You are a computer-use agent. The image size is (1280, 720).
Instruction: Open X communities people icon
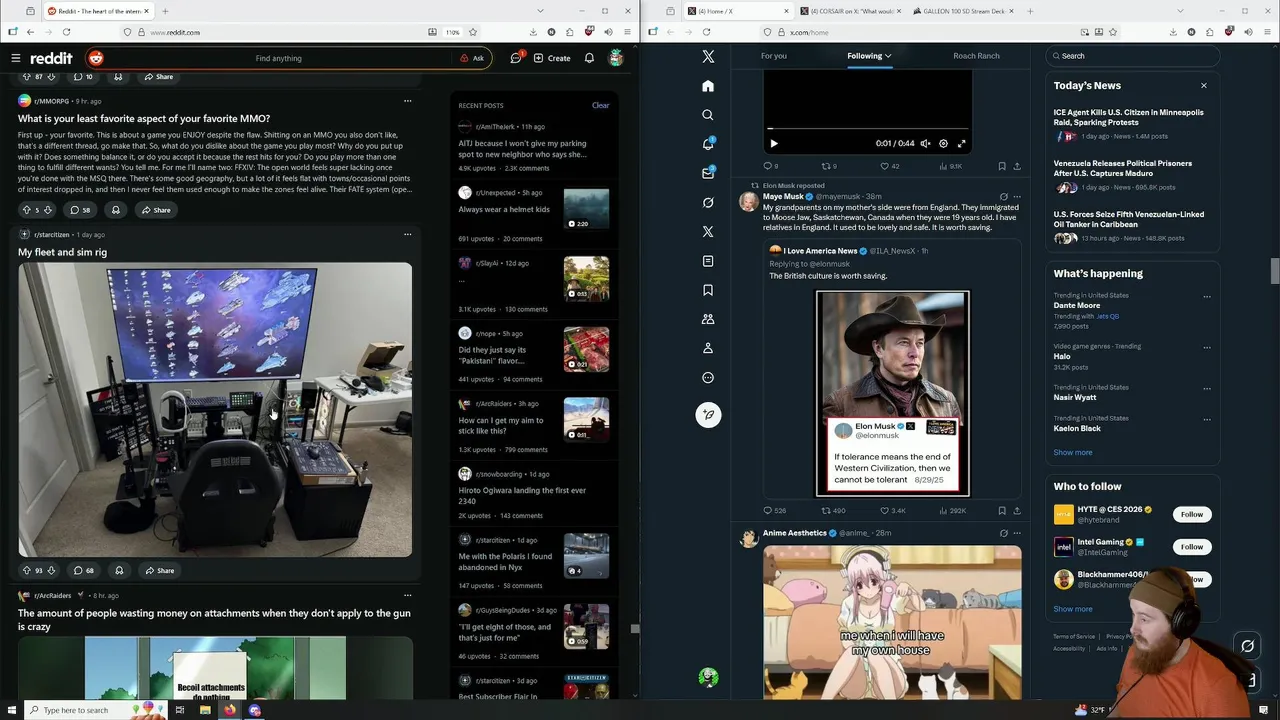coord(708,319)
